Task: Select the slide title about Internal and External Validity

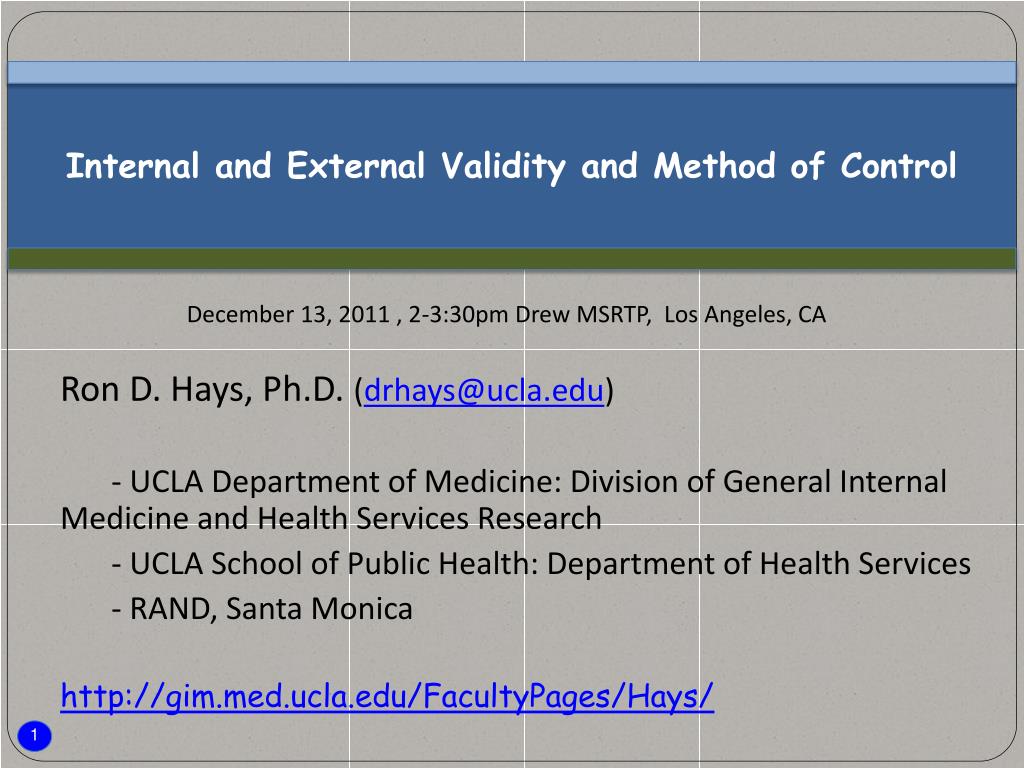Action: pyautogui.click(x=511, y=167)
